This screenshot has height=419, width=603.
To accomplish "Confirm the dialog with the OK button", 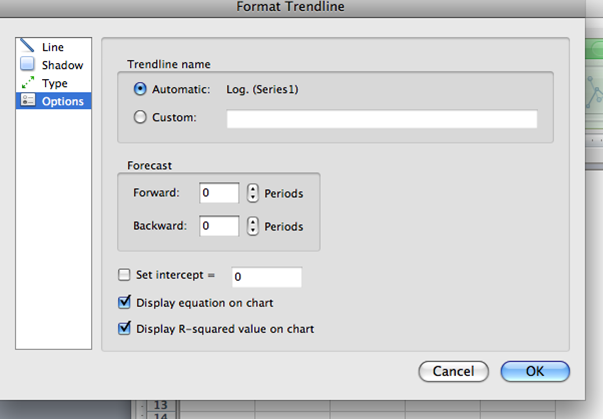I will click(534, 371).
